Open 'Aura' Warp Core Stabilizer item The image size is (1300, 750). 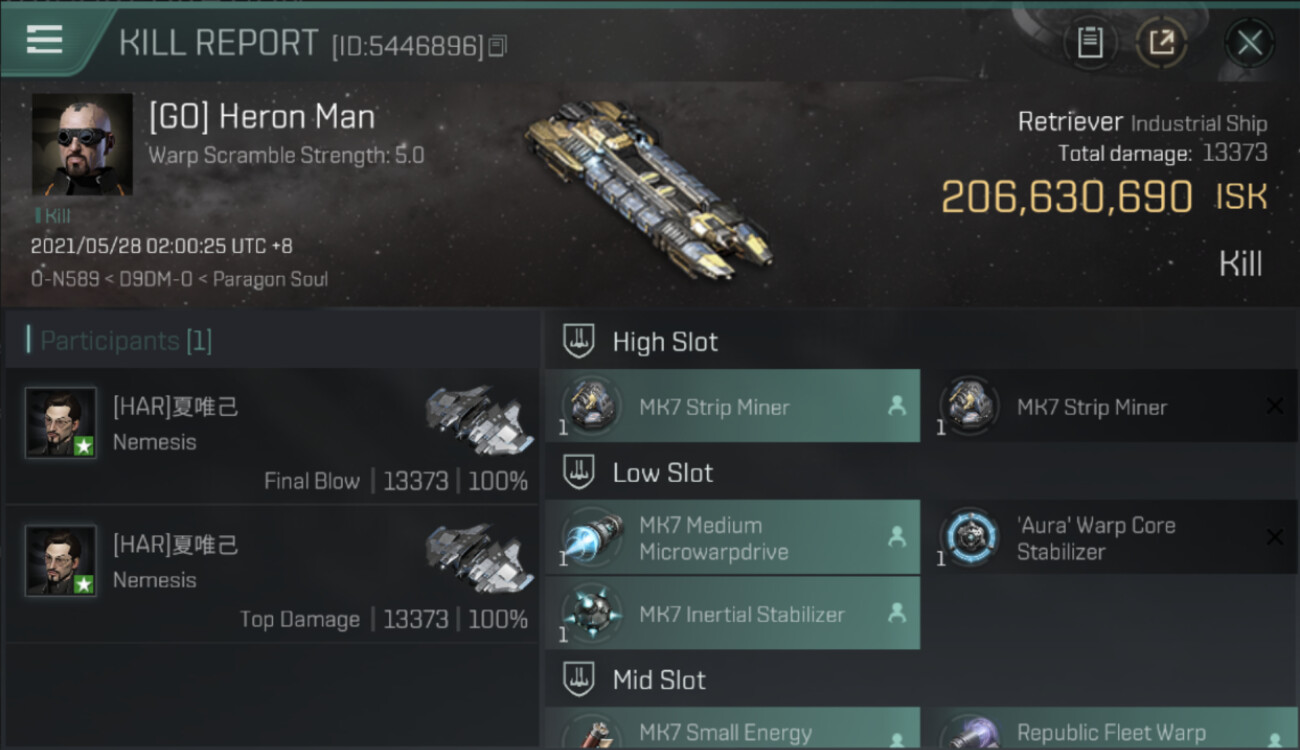pyautogui.click(x=1109, y=538)
